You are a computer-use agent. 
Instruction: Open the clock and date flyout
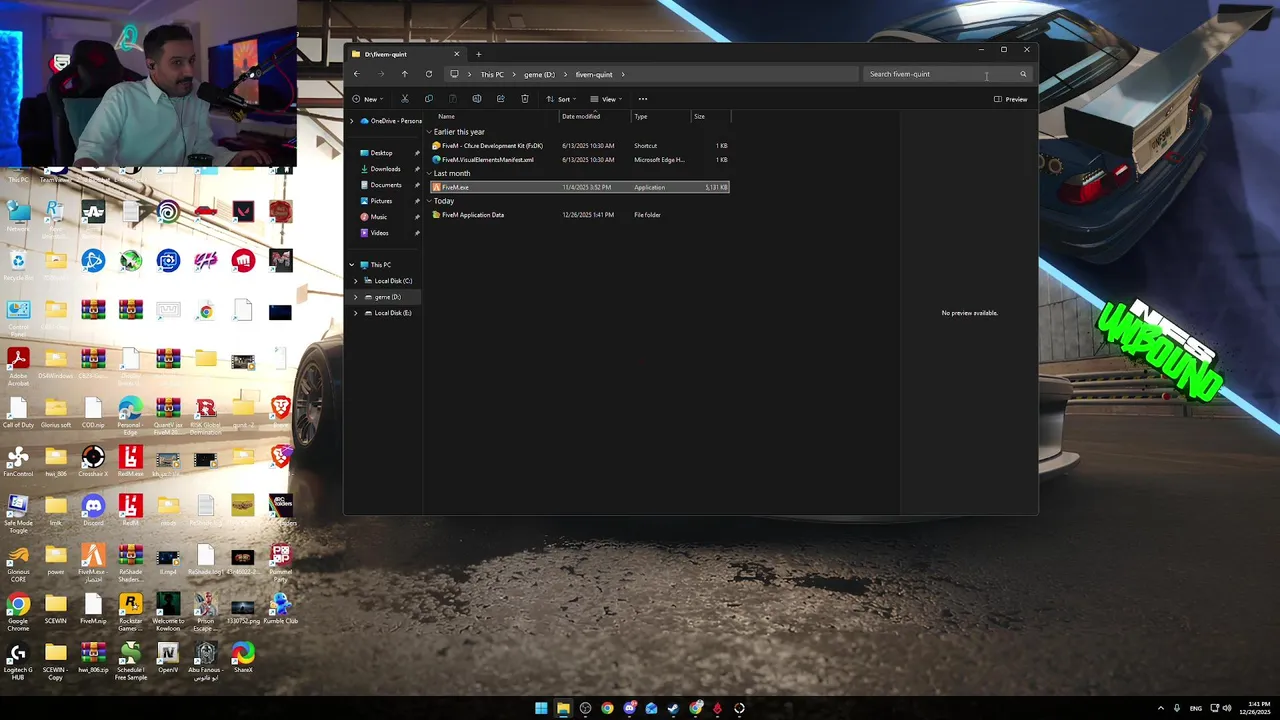1254,708
